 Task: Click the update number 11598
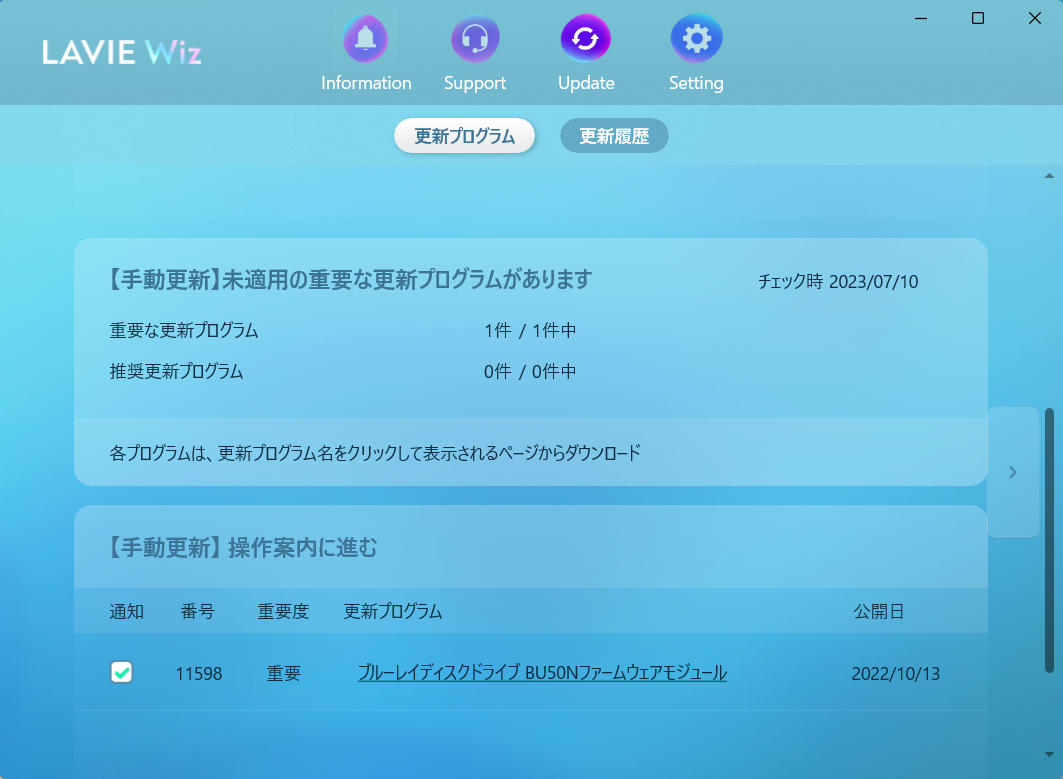click(199, 673)
